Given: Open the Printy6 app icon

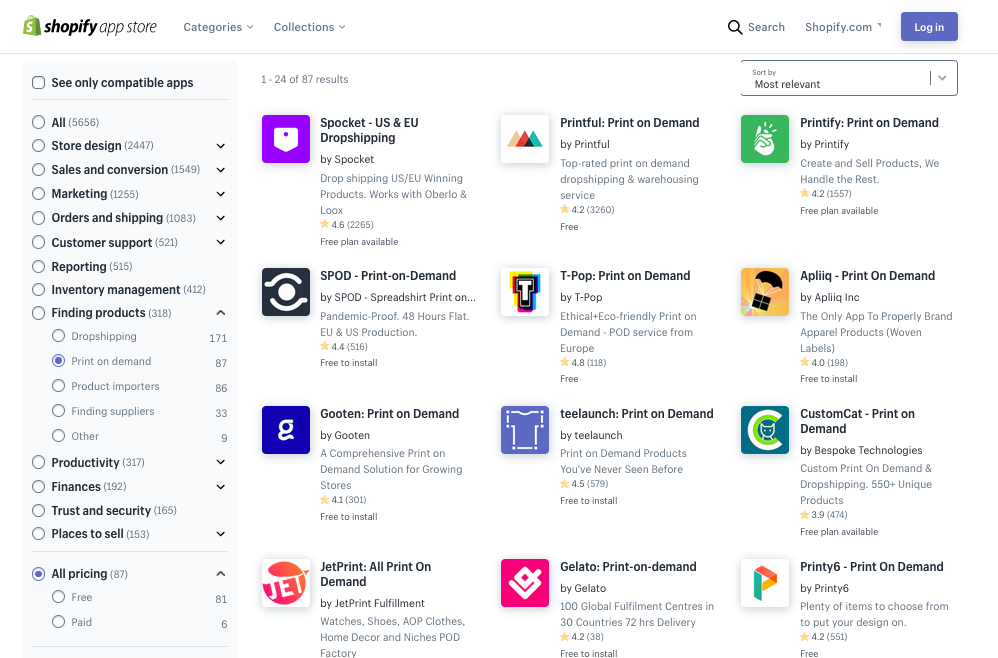Looking at the screenshot, I should pyautogui.click(x=765, y=583).
